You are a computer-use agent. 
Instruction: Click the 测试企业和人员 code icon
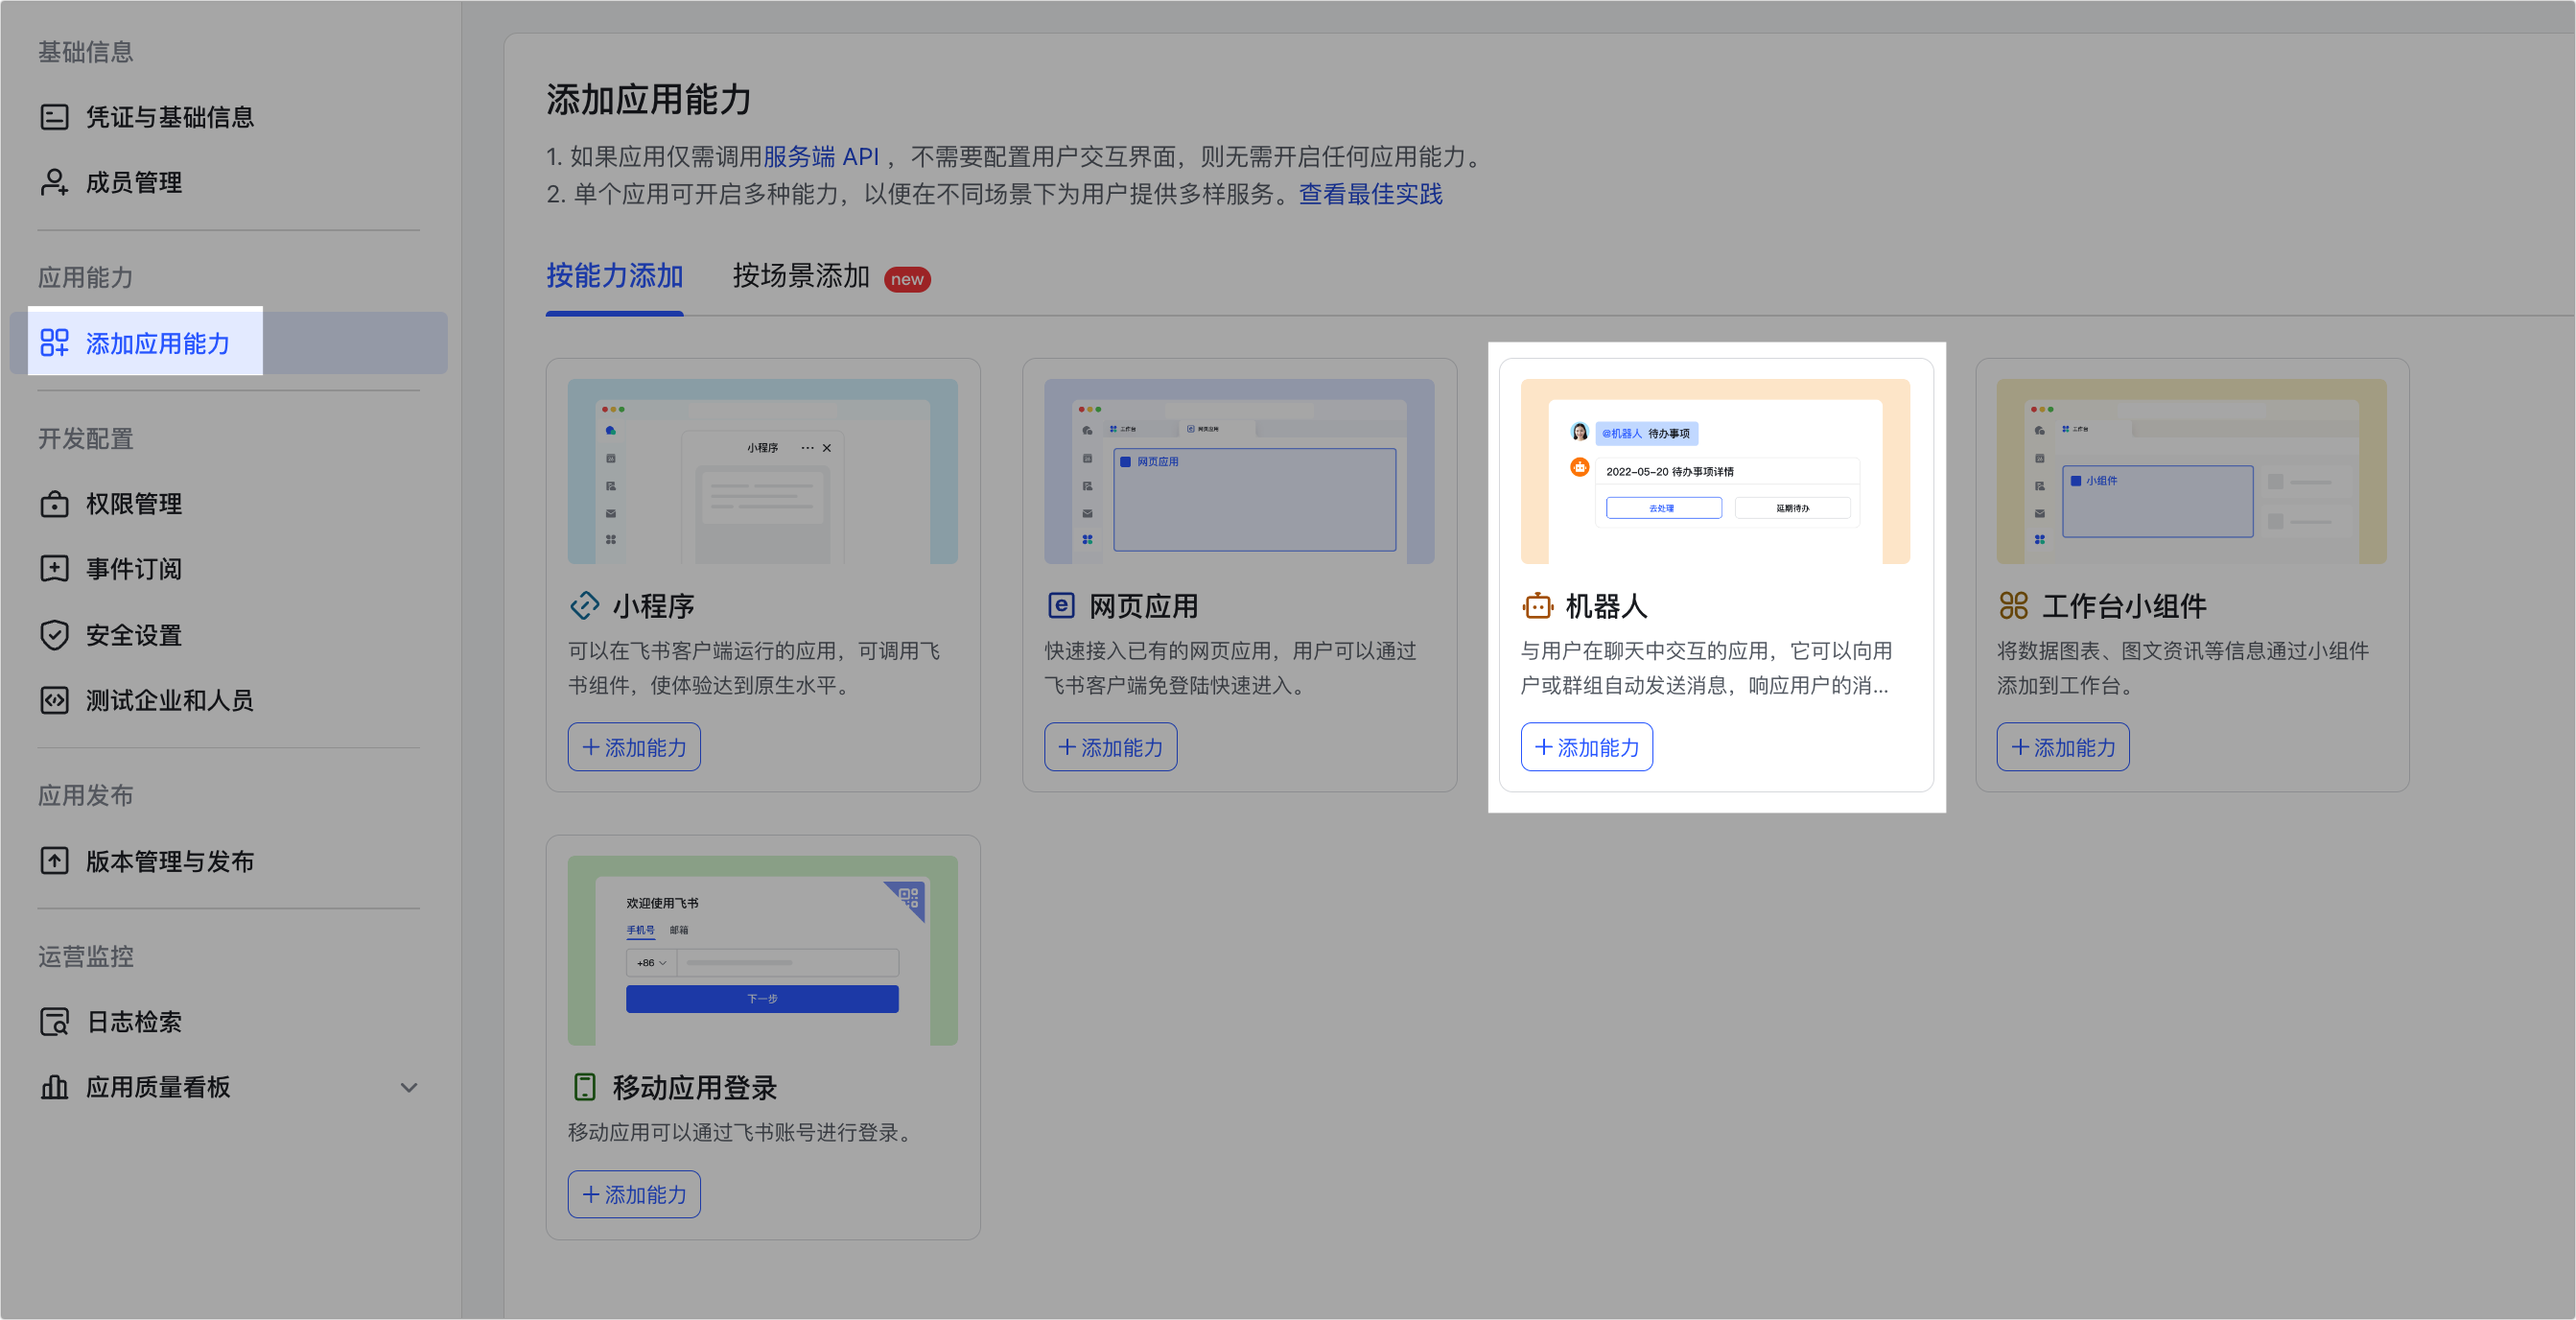click(54, 700)
